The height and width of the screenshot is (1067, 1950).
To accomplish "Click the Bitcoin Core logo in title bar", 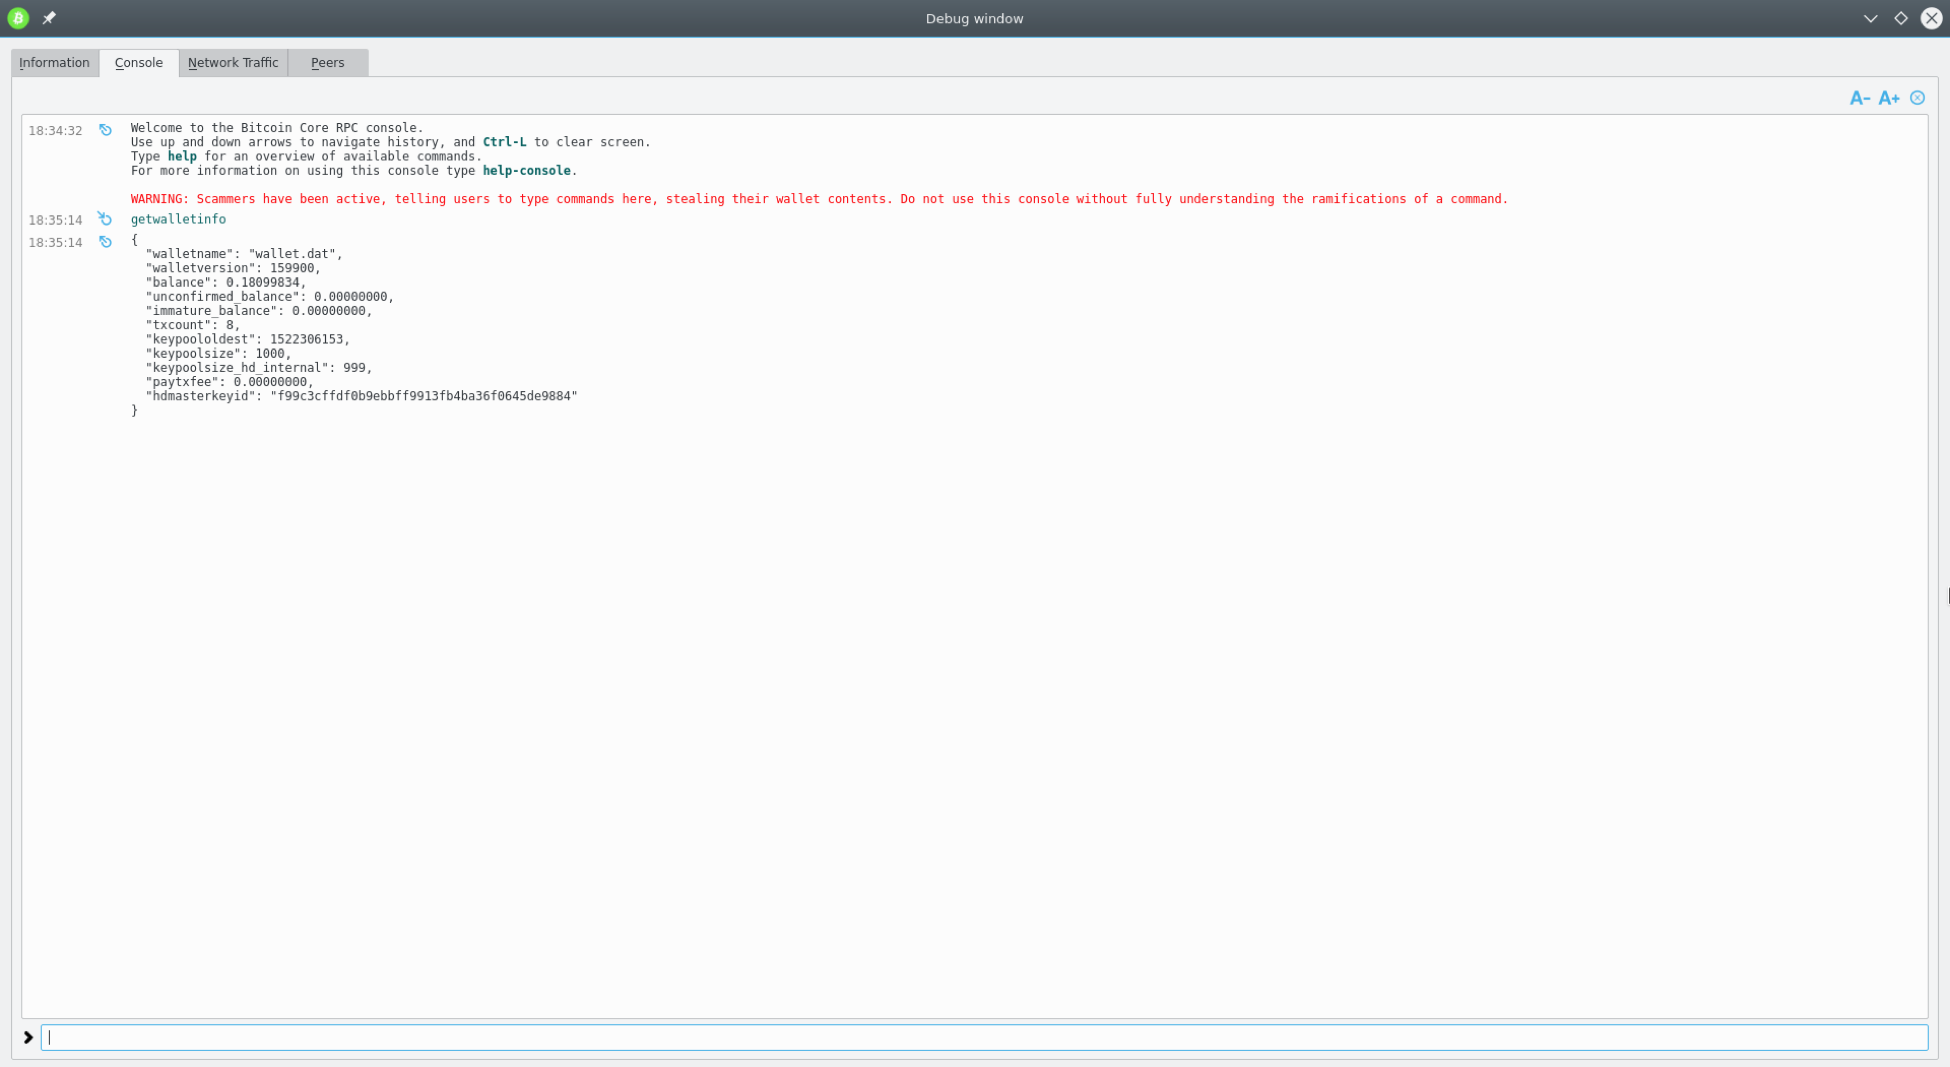I will [x=18, y=18].
